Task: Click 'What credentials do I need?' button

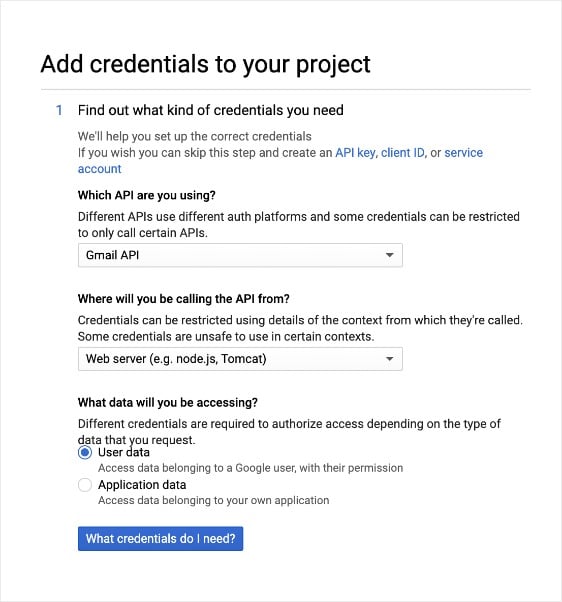Action: click(x=160, y=539)
